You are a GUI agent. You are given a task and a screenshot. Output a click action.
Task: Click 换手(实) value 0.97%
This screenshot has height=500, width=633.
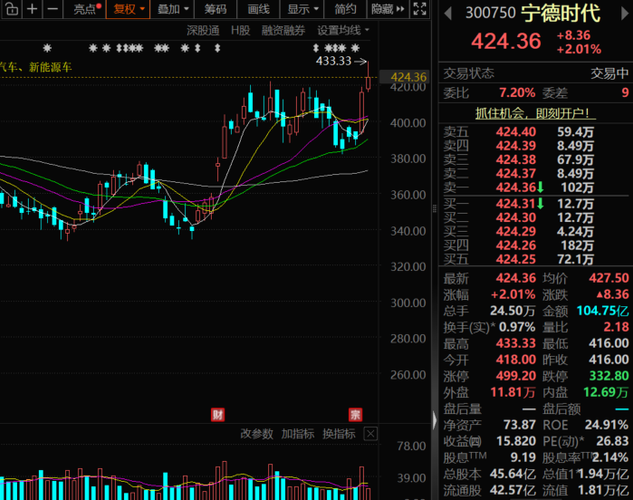coord(517,327)
